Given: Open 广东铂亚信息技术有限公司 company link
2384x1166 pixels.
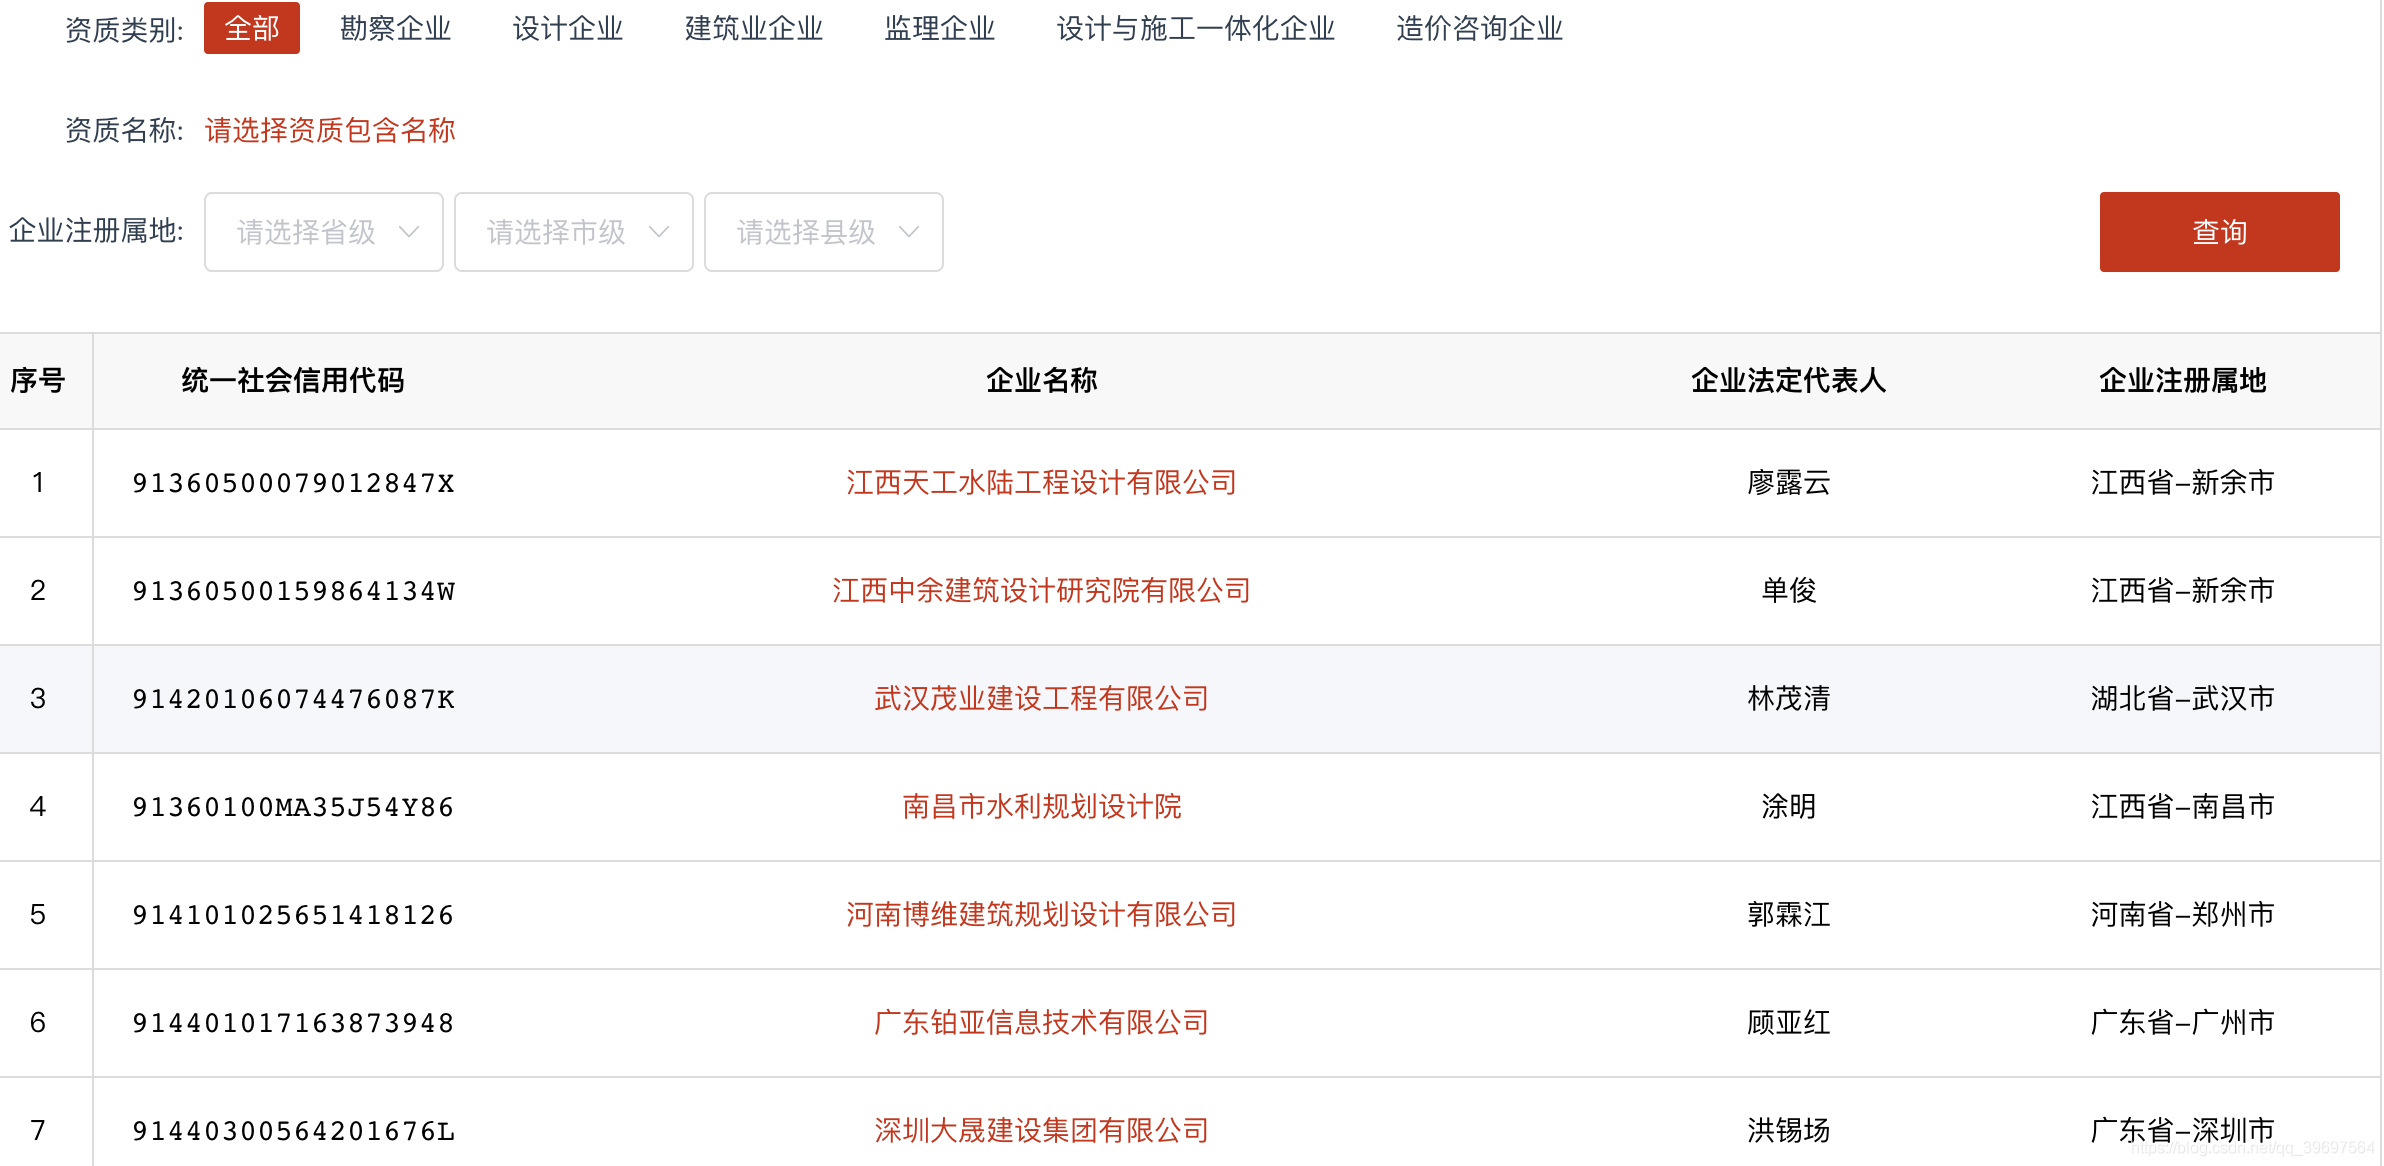Looking at the screenshot, I should pyautogui.click(x=1041, y=1023).
